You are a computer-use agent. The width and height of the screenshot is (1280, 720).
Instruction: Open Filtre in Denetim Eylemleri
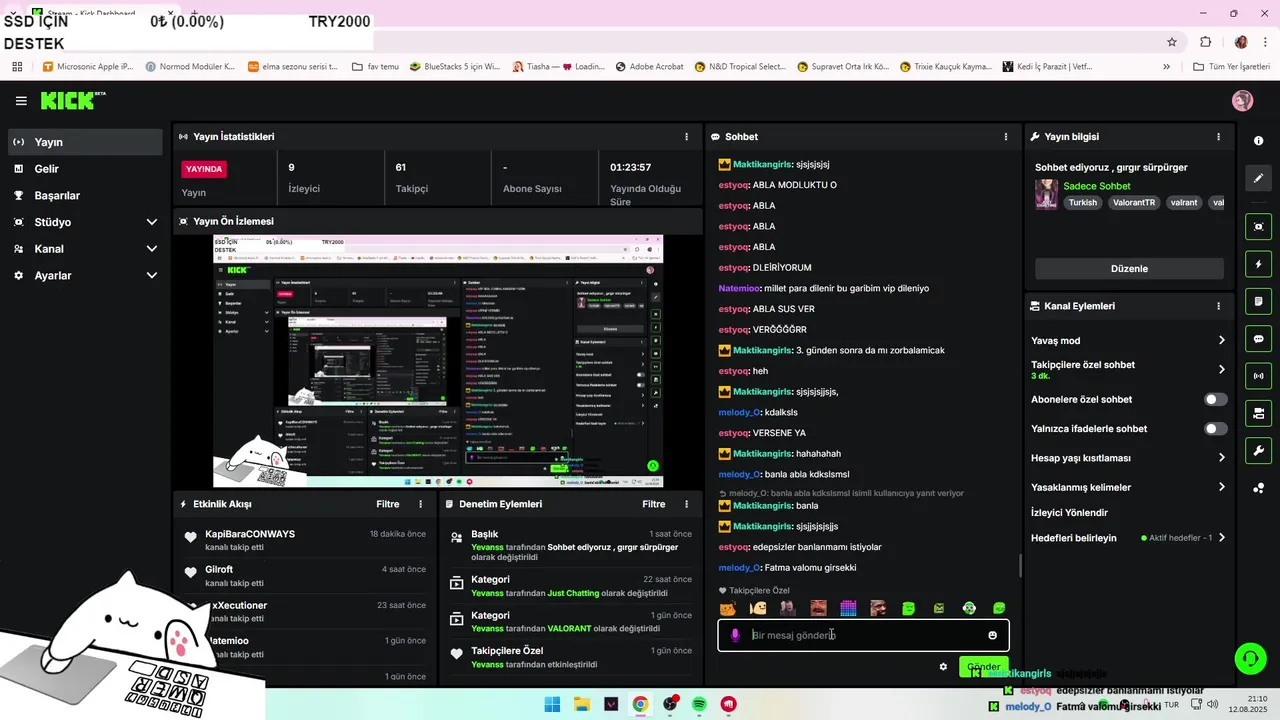coord(654,504)
